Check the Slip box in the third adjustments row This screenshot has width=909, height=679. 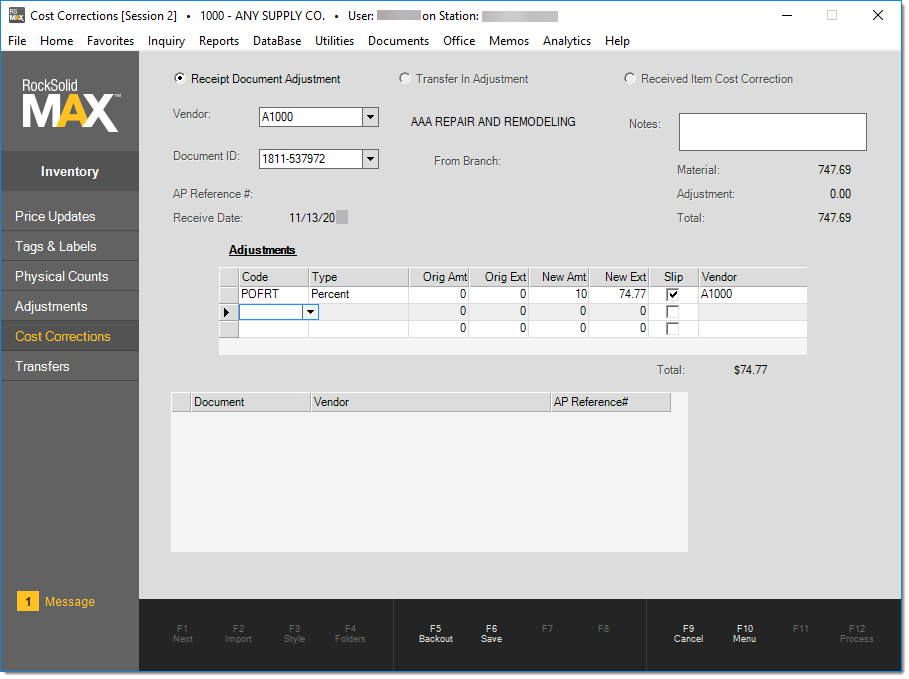coord(672,329)
